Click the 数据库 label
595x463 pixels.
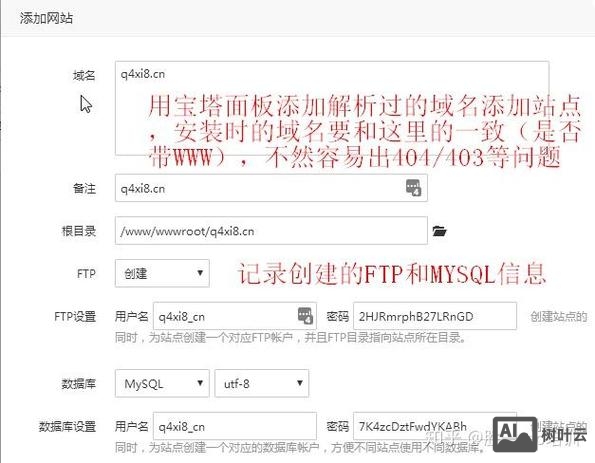pos(79,384)
